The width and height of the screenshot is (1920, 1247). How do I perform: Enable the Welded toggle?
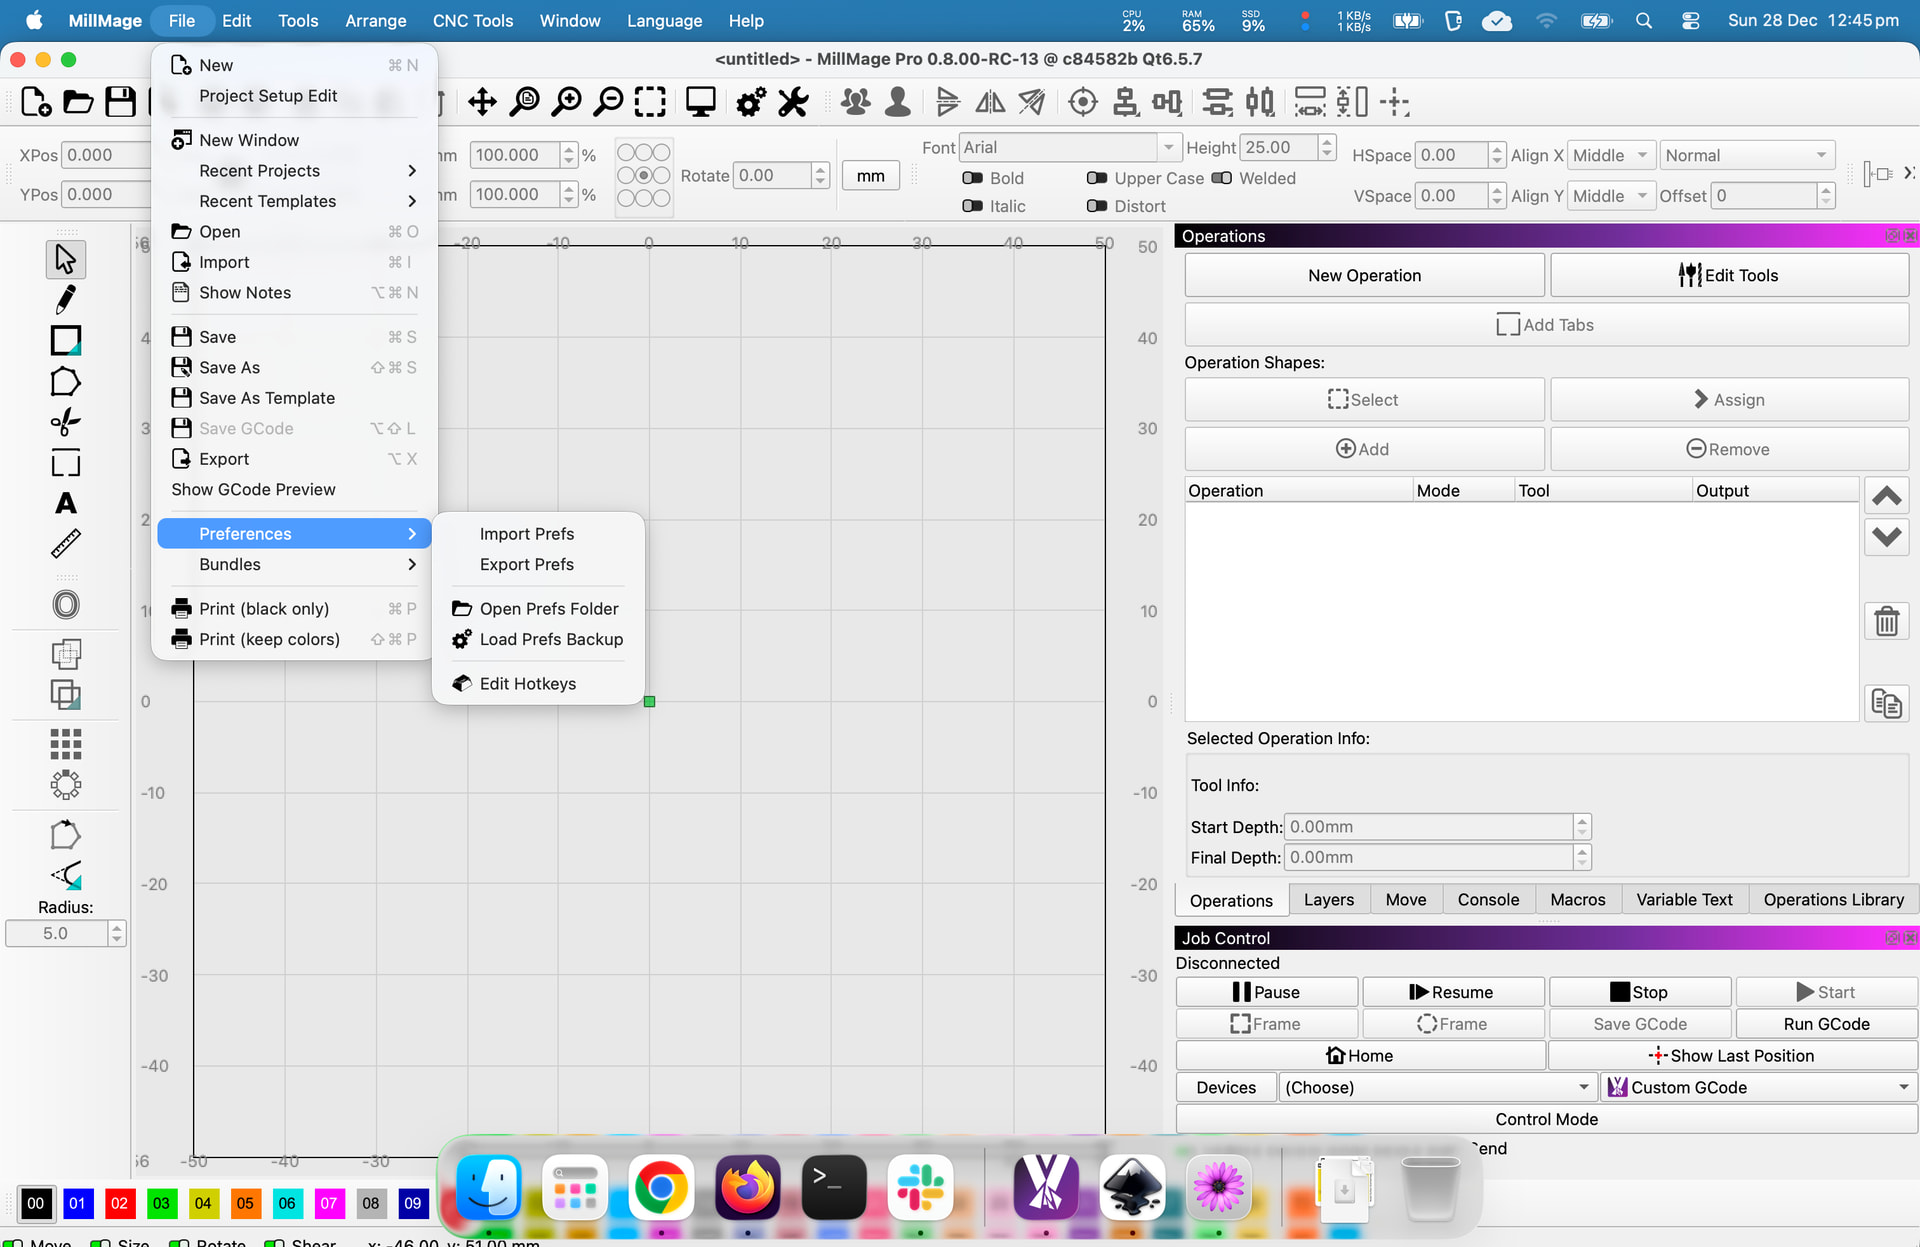[1221, 178]
